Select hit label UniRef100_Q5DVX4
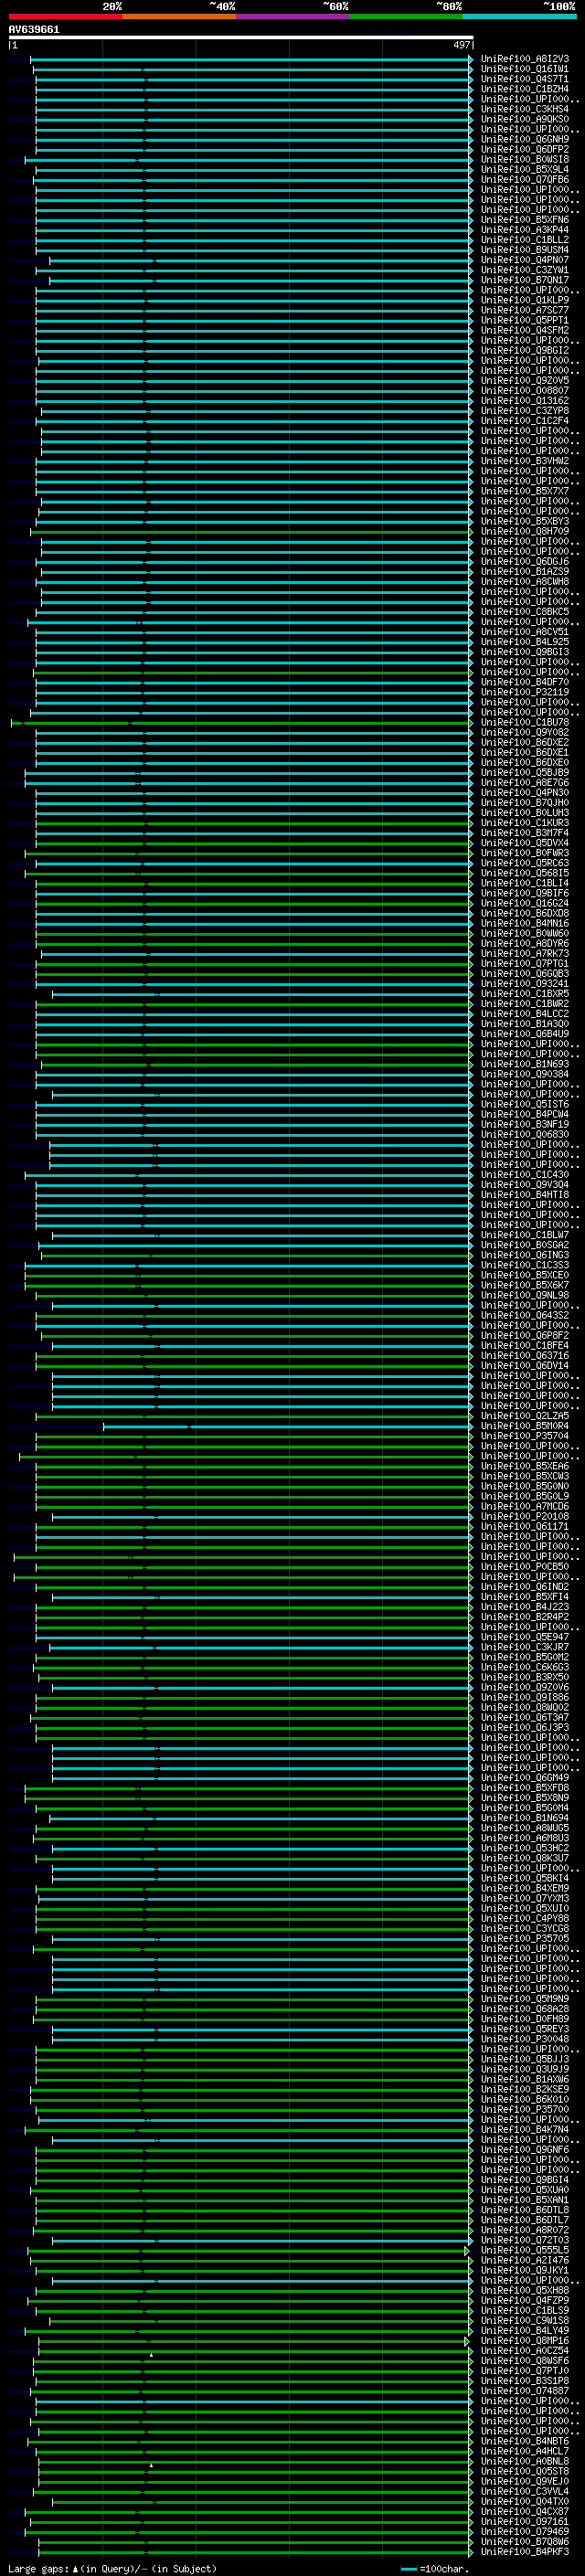585x2576 pixels. coord(525,843)
